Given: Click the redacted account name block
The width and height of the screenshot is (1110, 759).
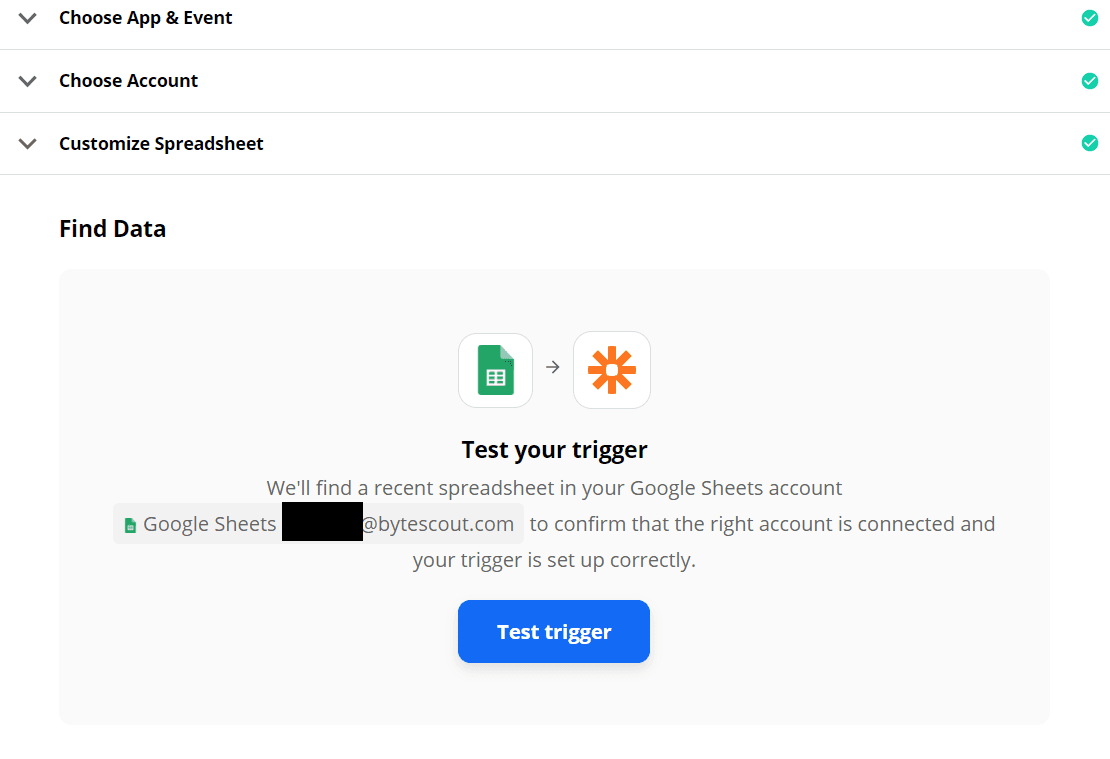Looking at the screenshot, I should [x=322, y=521].
